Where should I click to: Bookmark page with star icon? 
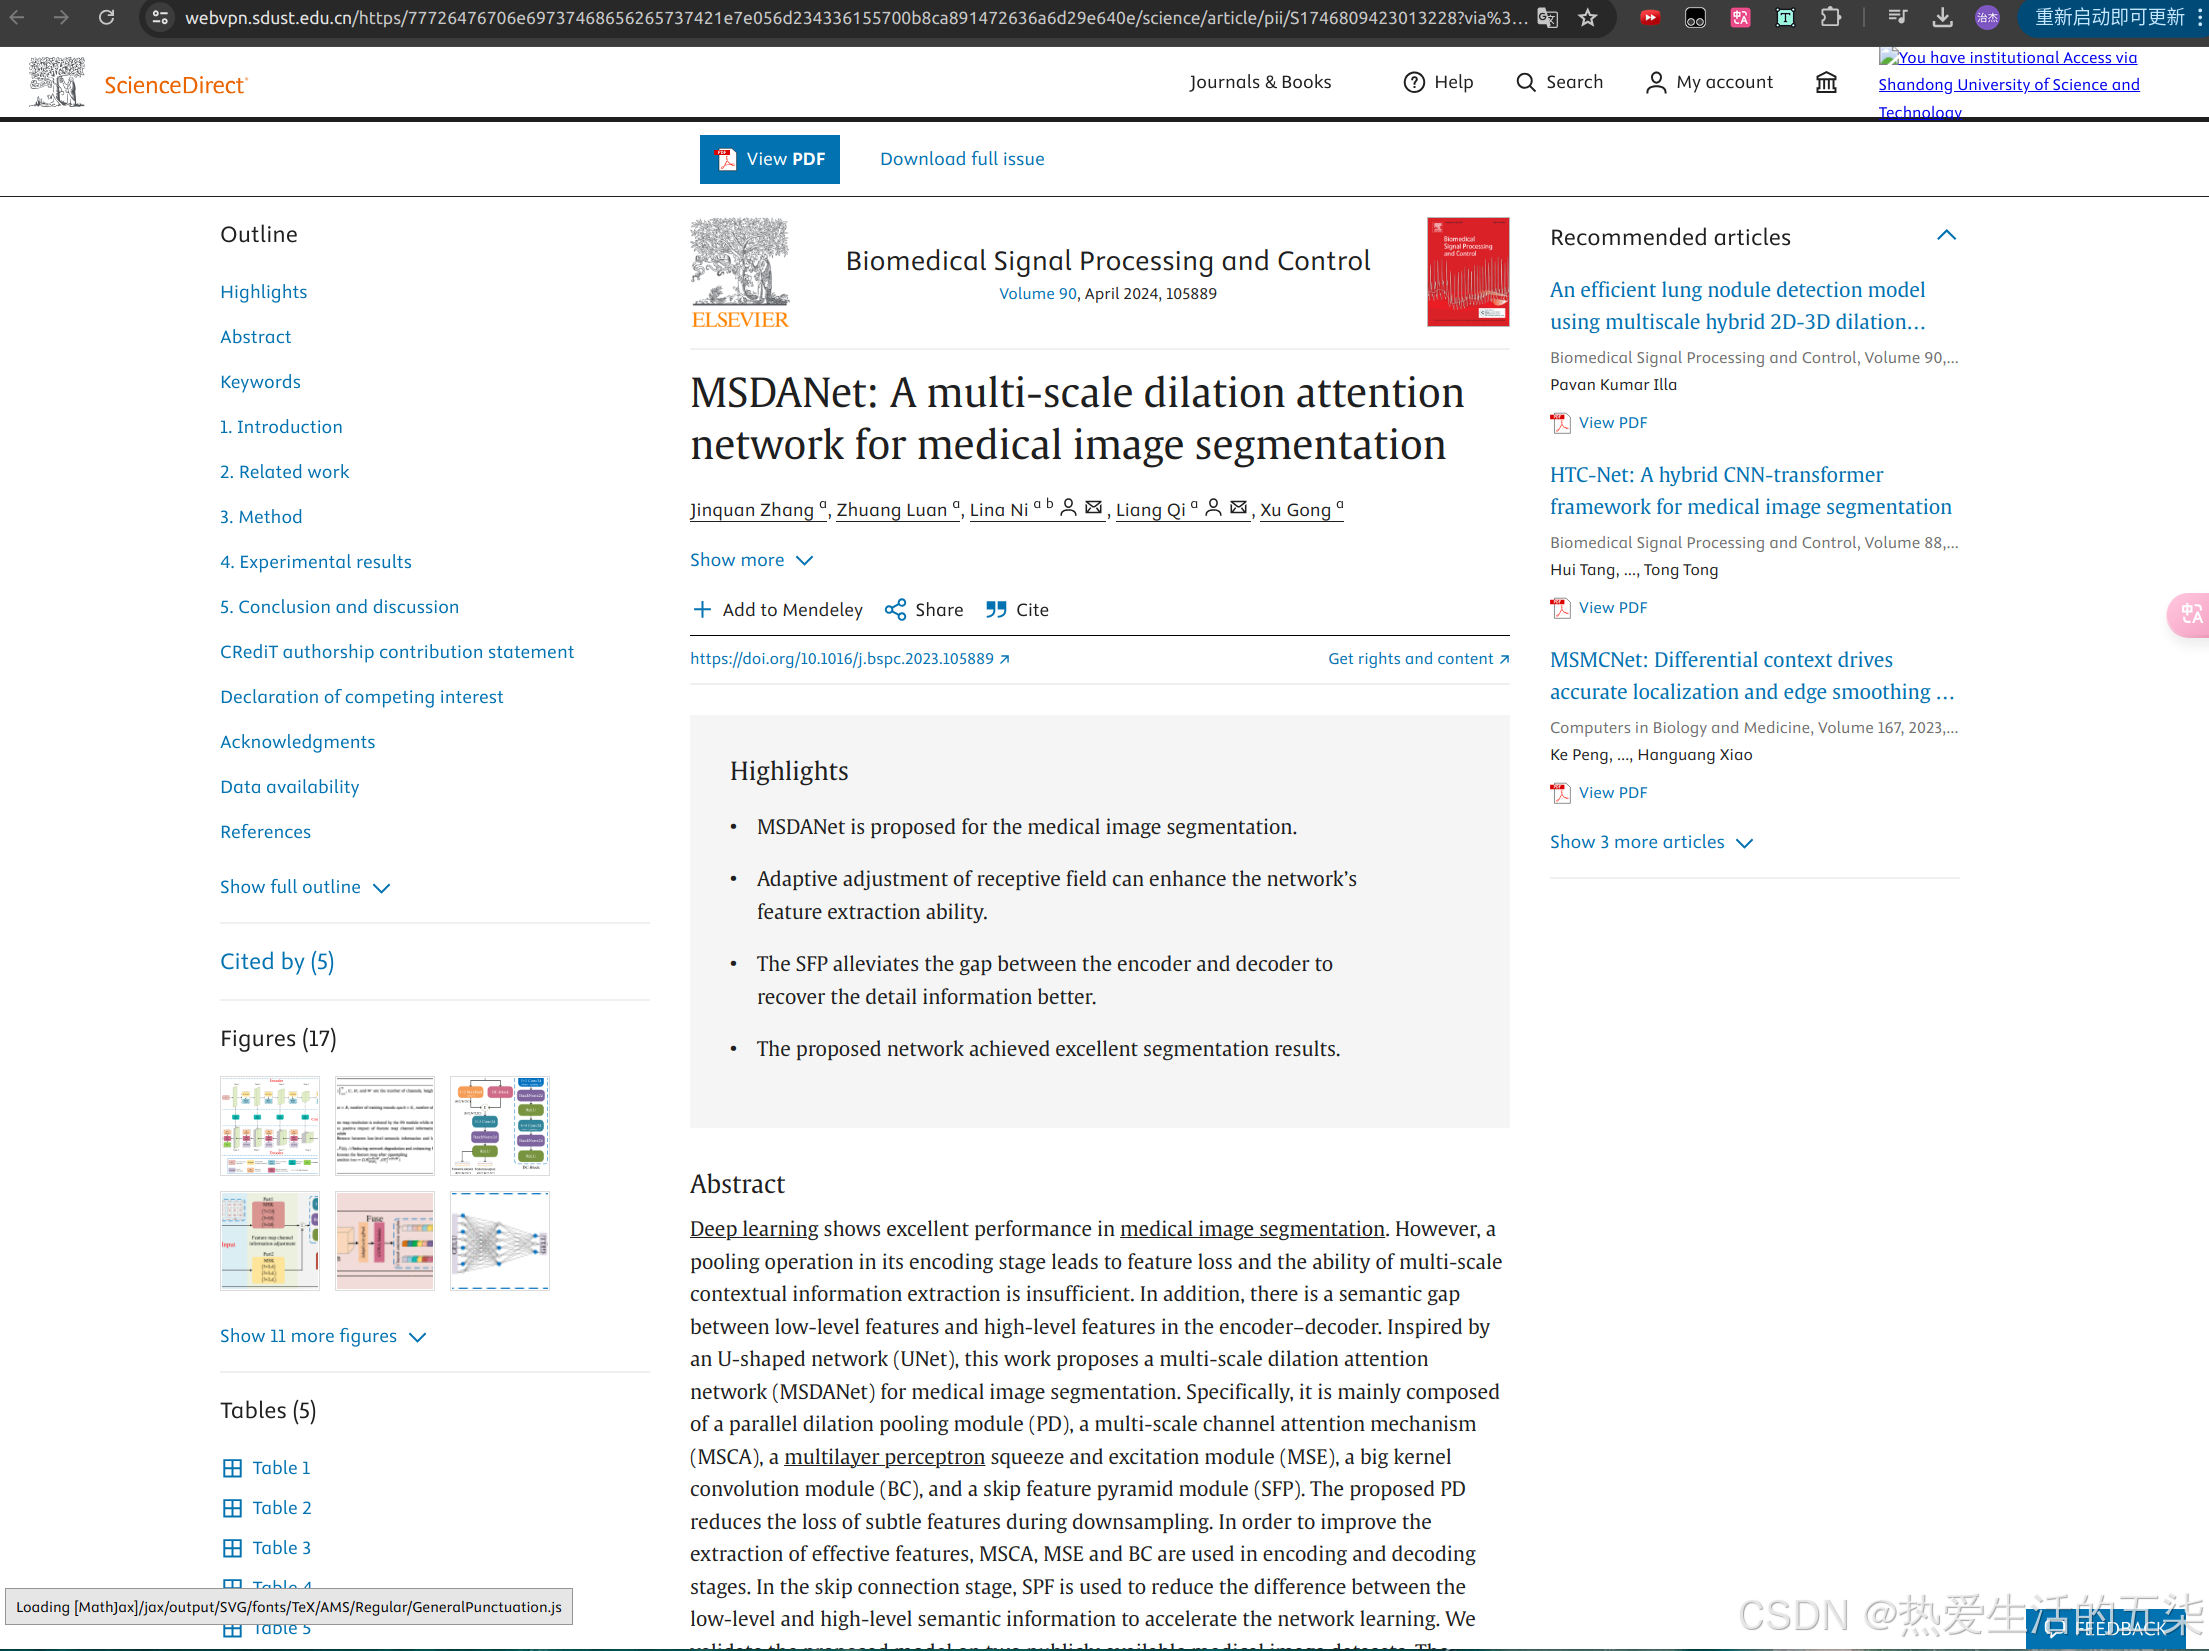coord(1588,18)
